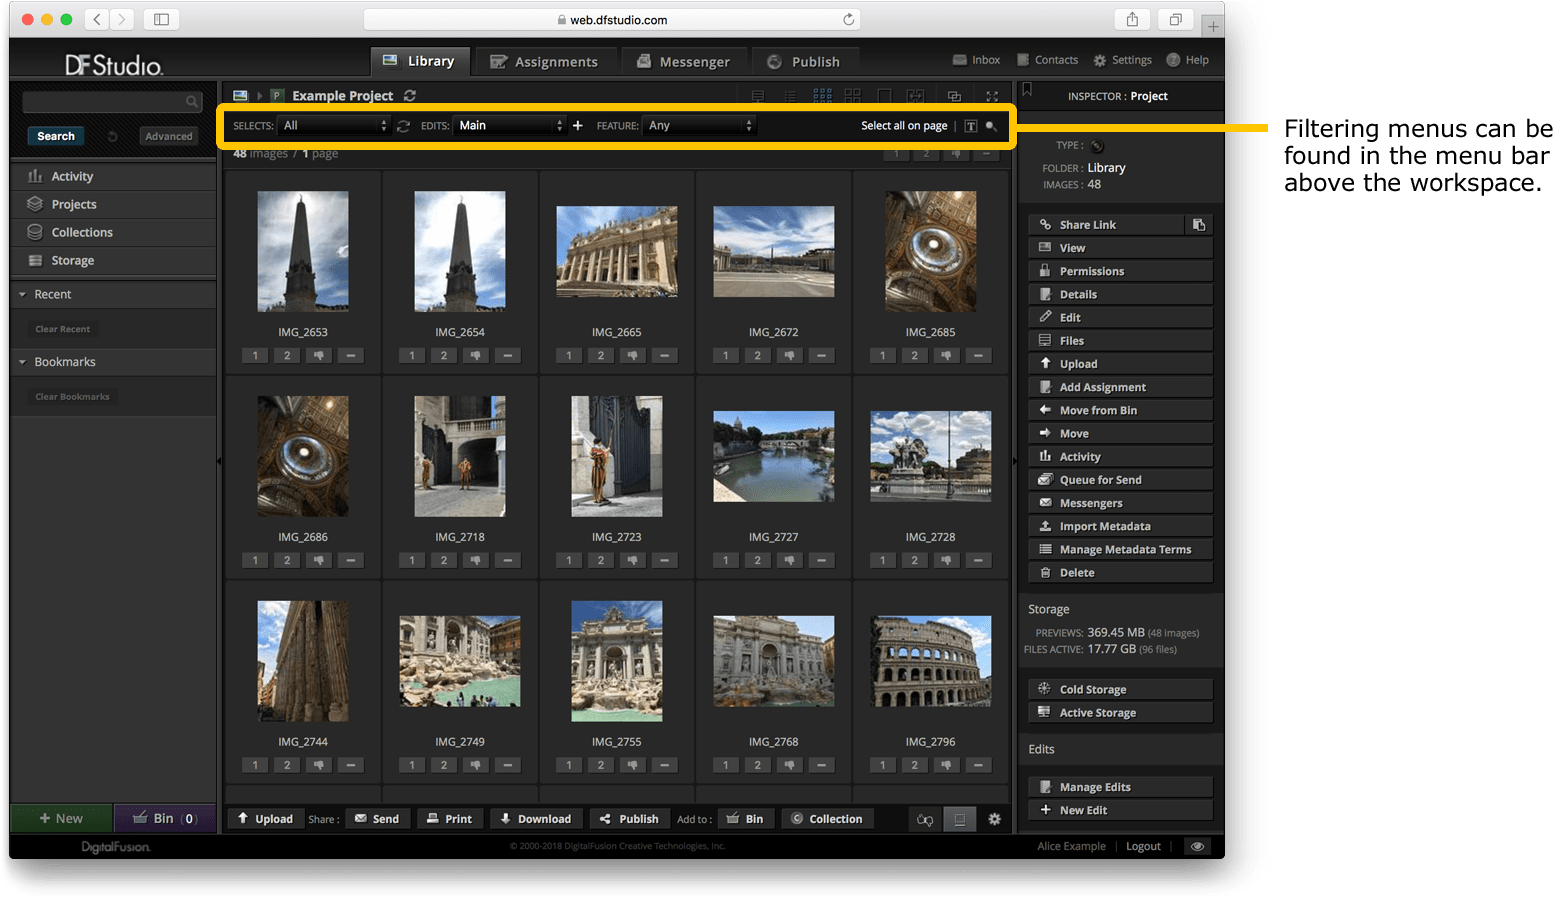Copy share link with clipboard icon
Screen dimensions: 1553x897
pos(1198,225)
